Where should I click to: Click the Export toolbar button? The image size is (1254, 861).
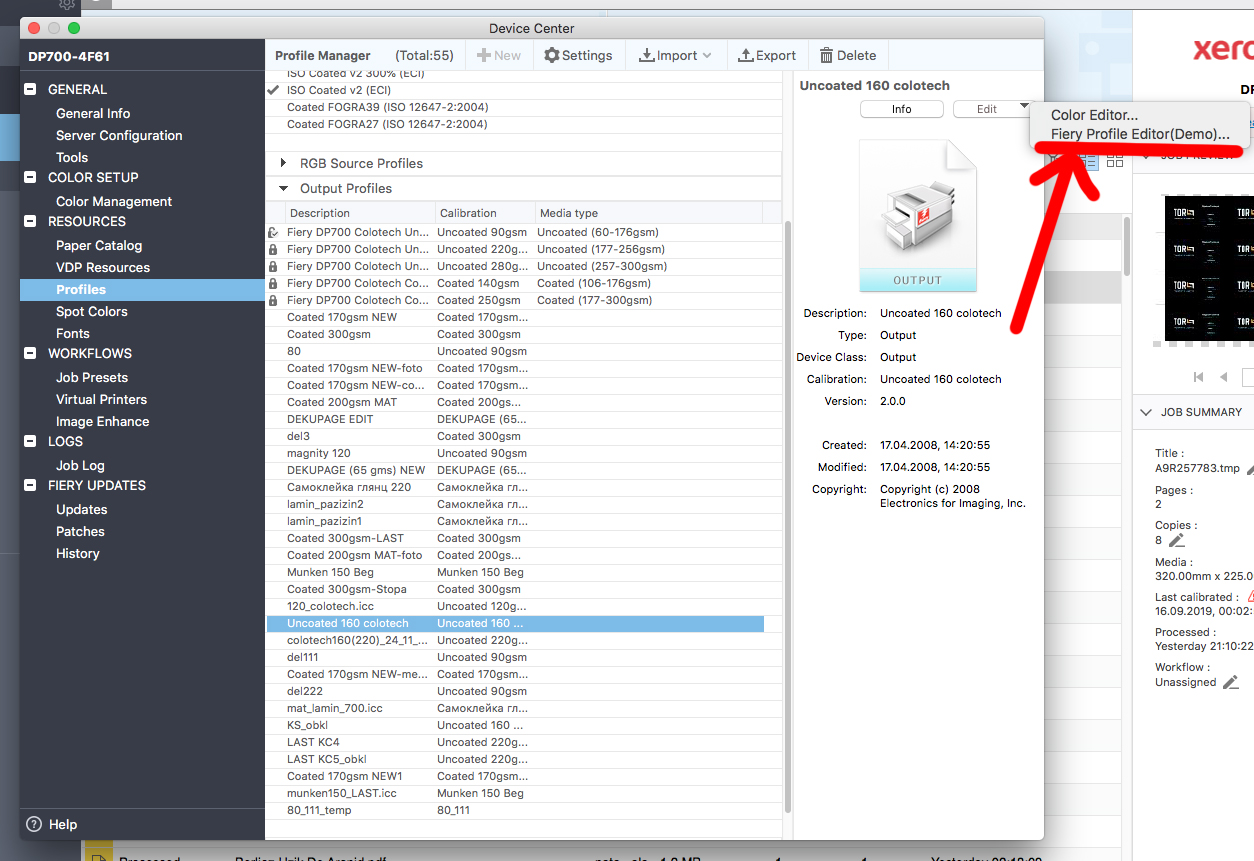point(767,56)
